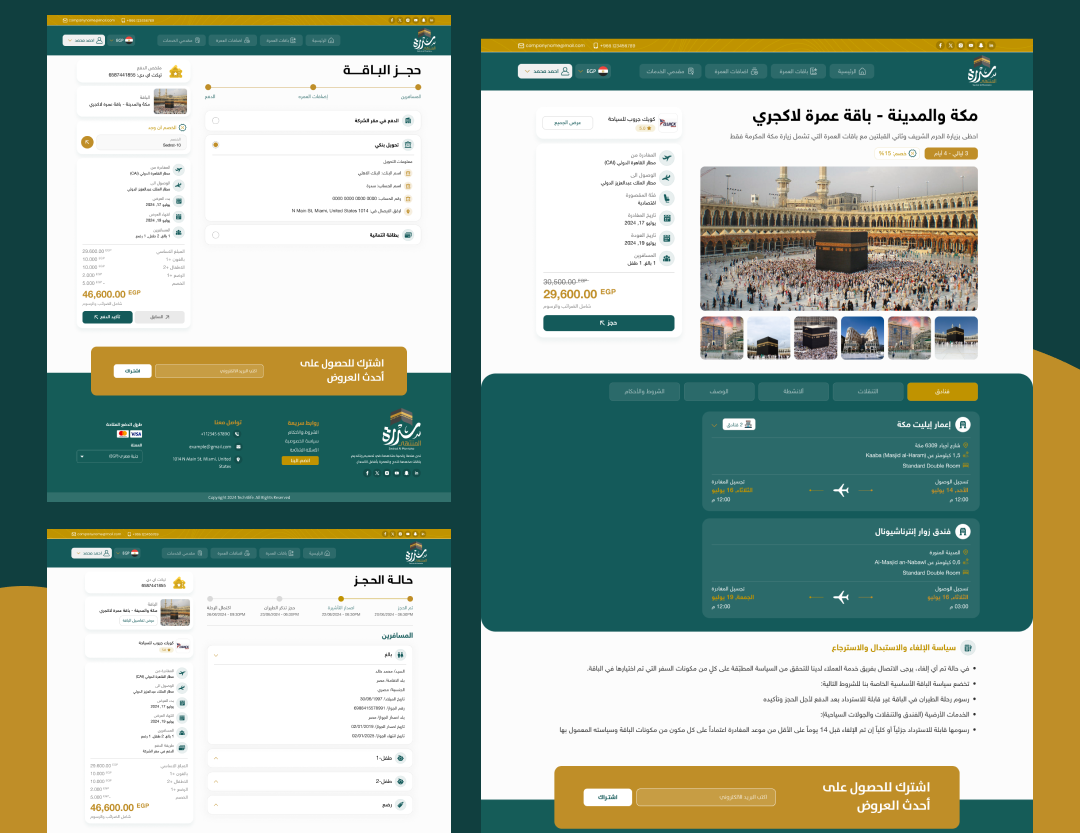Switch to the الأنشطة (Activities) tab
This screenshot has width=1080, height=833.
pyautogui.click(x=793, y=391)
